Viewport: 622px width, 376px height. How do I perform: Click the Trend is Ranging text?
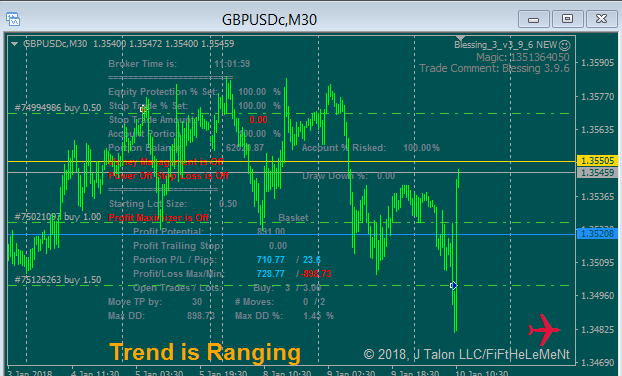205,352
